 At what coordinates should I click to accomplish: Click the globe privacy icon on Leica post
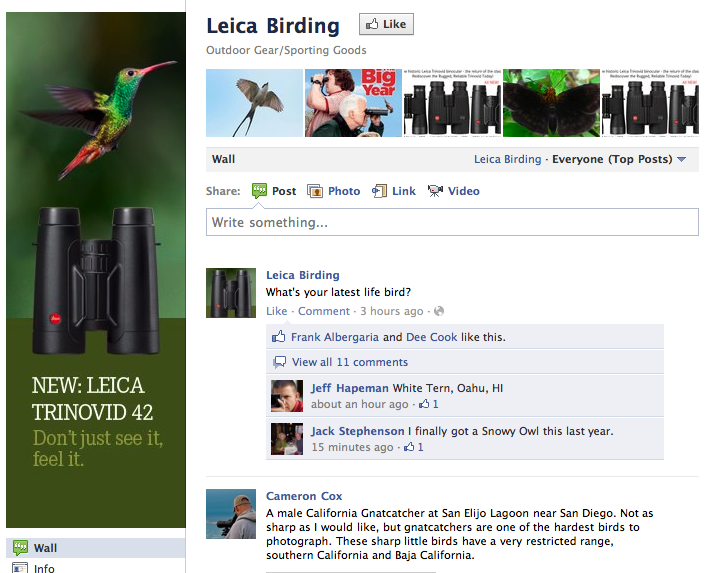tap(439, 311)
